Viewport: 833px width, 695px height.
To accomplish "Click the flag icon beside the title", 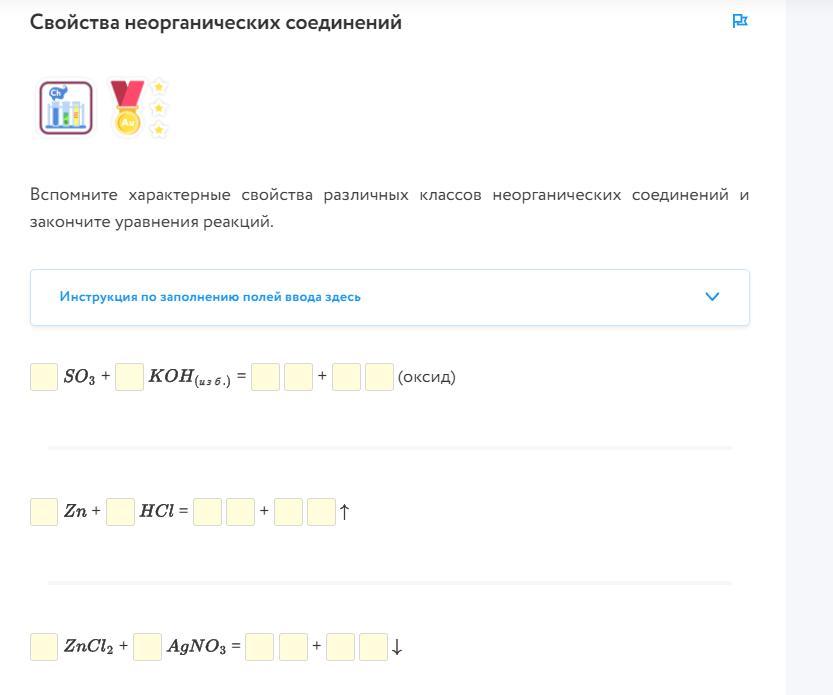I will [740, 21].
